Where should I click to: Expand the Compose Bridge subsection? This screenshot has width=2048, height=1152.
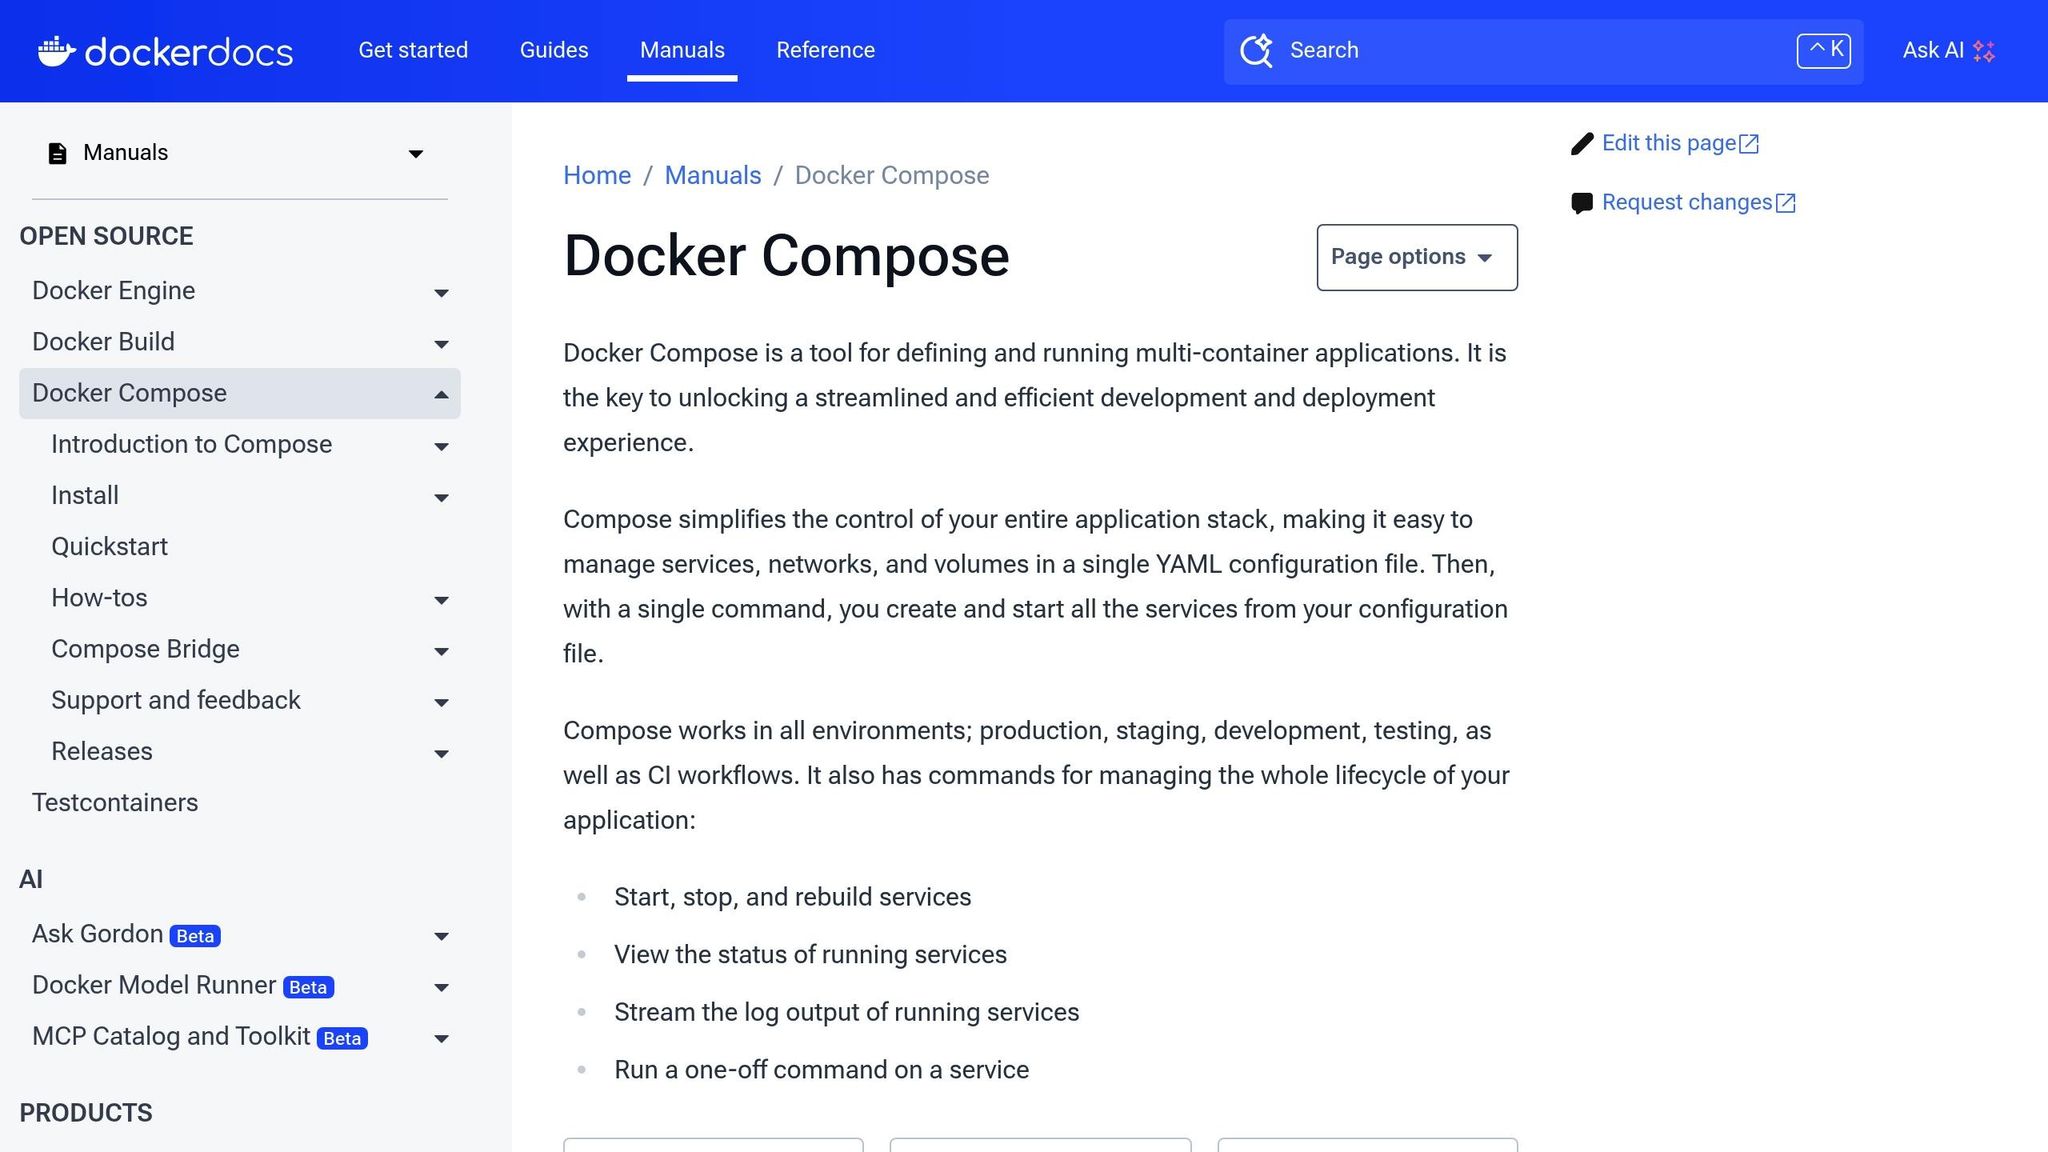(441, 651)
